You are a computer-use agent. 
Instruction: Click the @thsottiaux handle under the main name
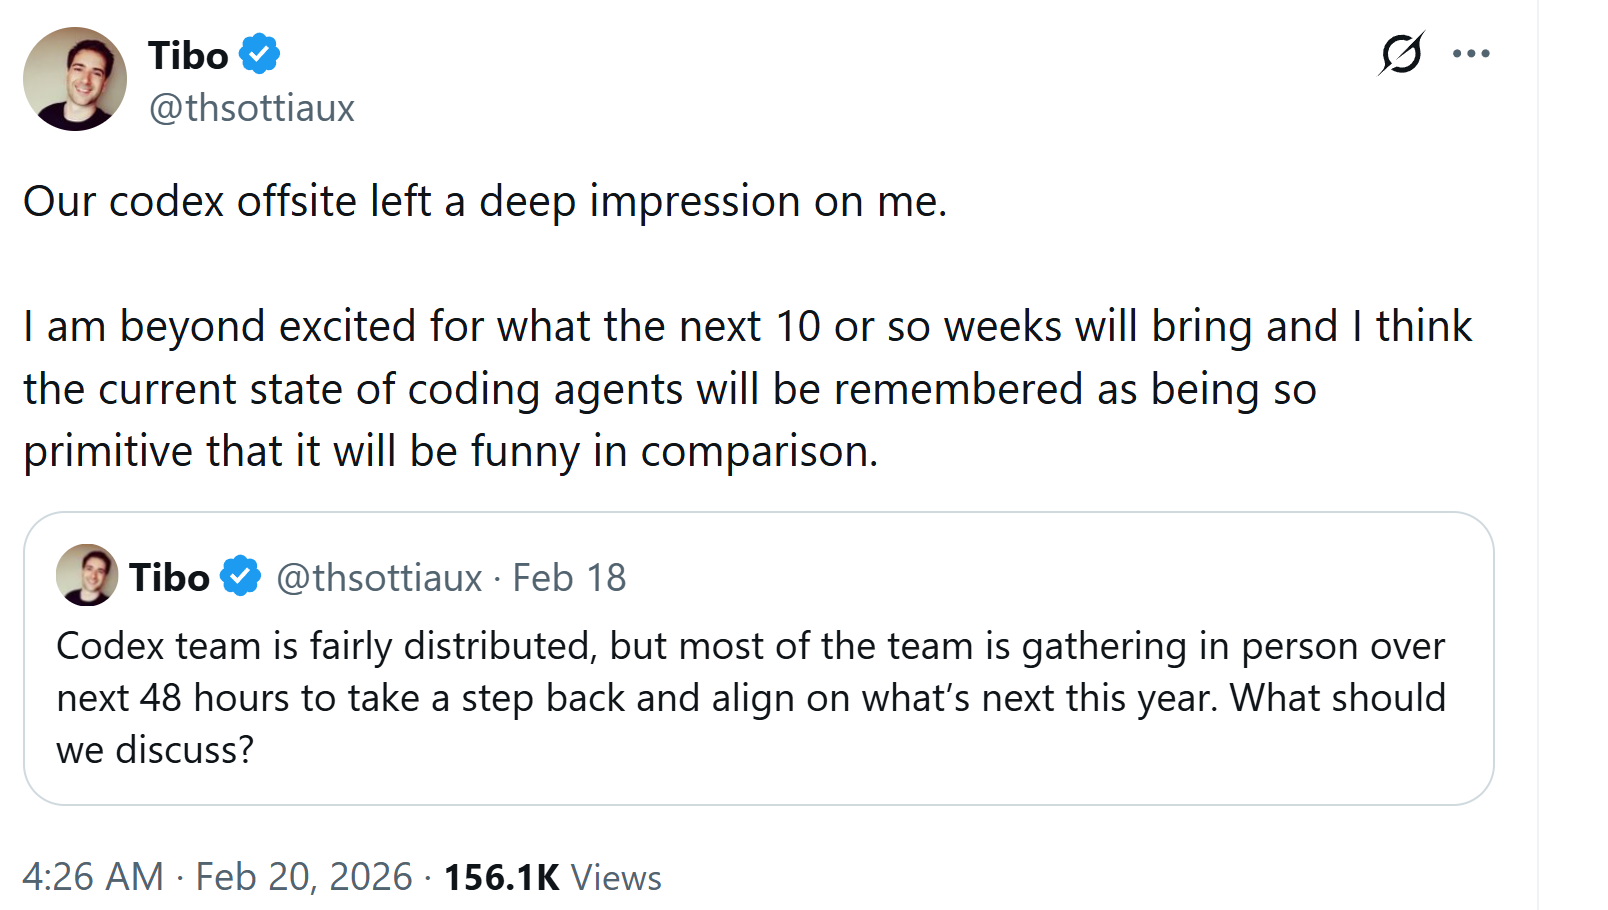[x=251, y=108]
